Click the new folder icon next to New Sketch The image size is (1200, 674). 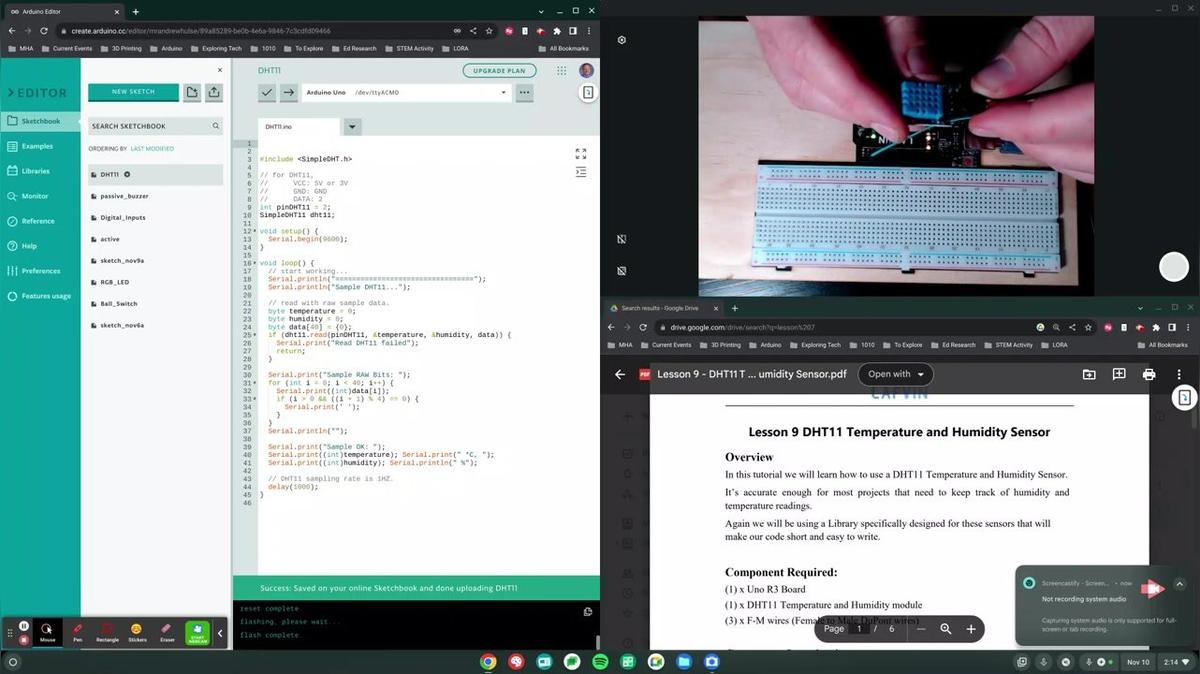[192, 92]
